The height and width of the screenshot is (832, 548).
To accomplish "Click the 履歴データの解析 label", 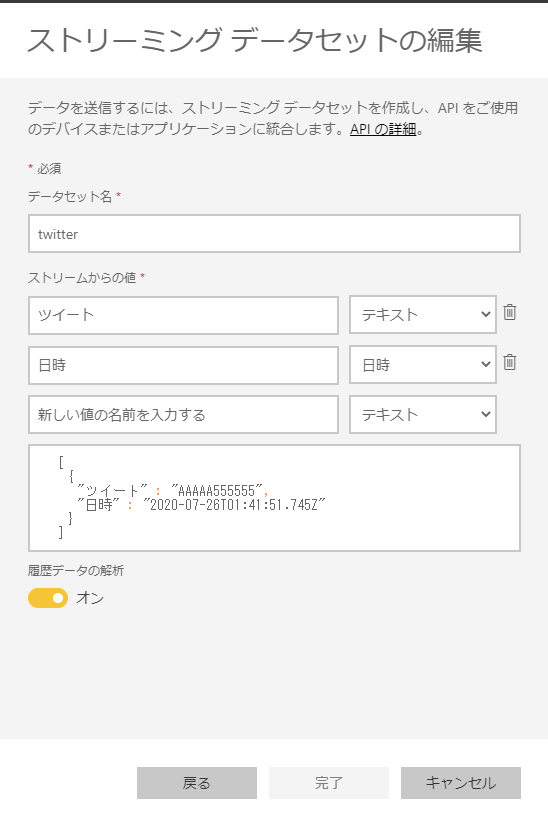I will [x=76, y=571].
